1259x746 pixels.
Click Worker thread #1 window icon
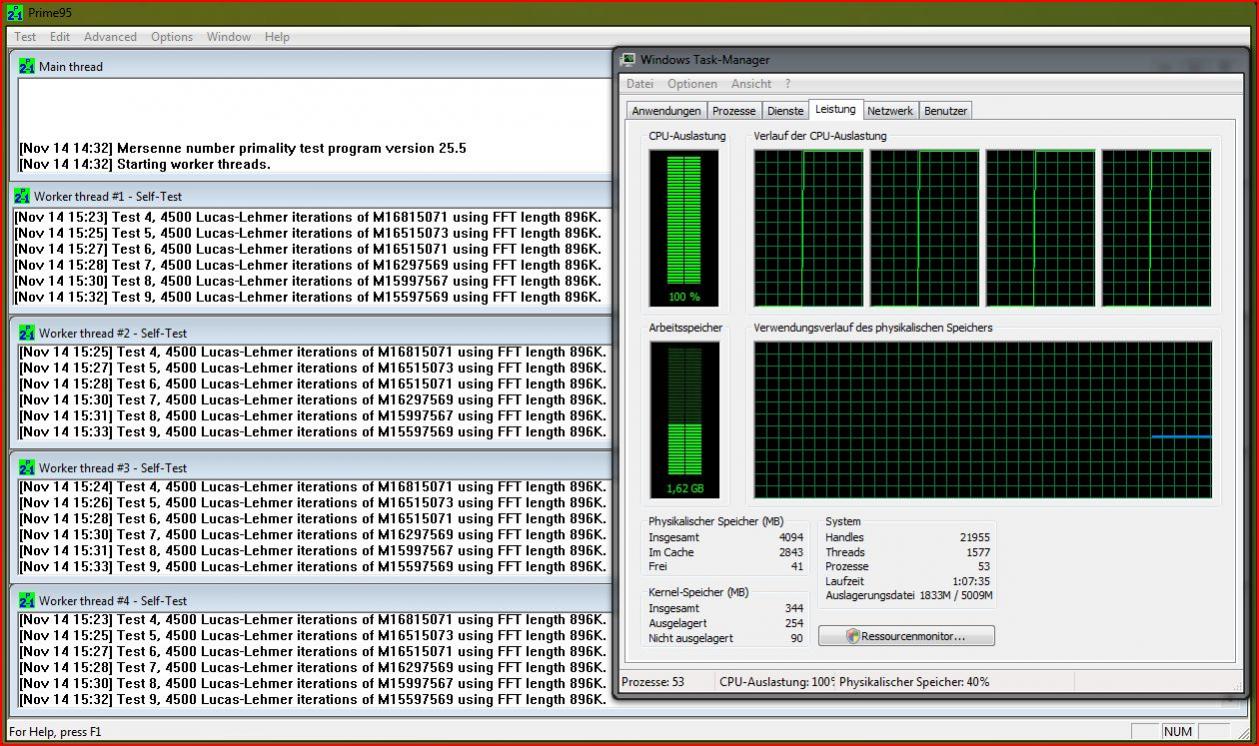point(22,196)
